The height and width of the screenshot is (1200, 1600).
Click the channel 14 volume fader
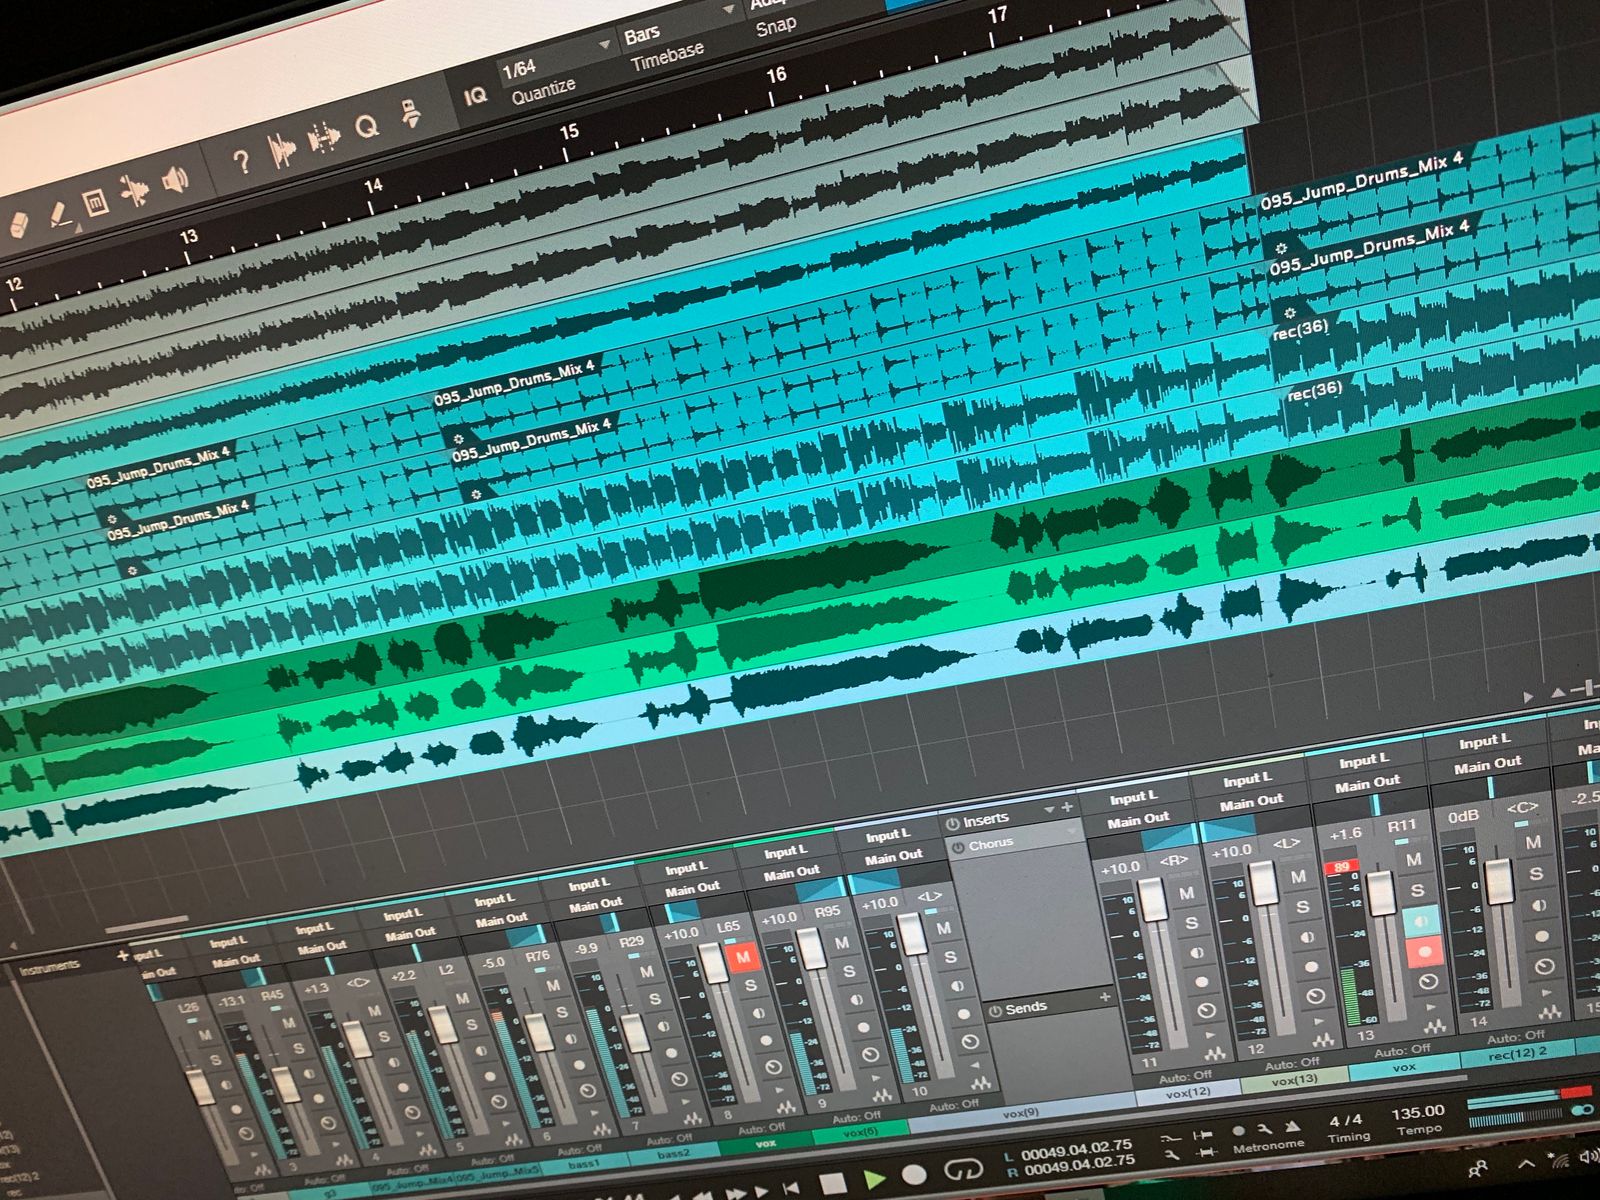(1498, 882)
